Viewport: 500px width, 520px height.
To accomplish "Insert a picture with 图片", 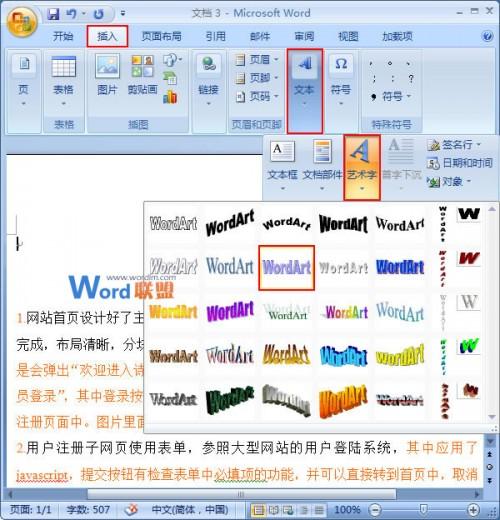I will click(107, 75).
